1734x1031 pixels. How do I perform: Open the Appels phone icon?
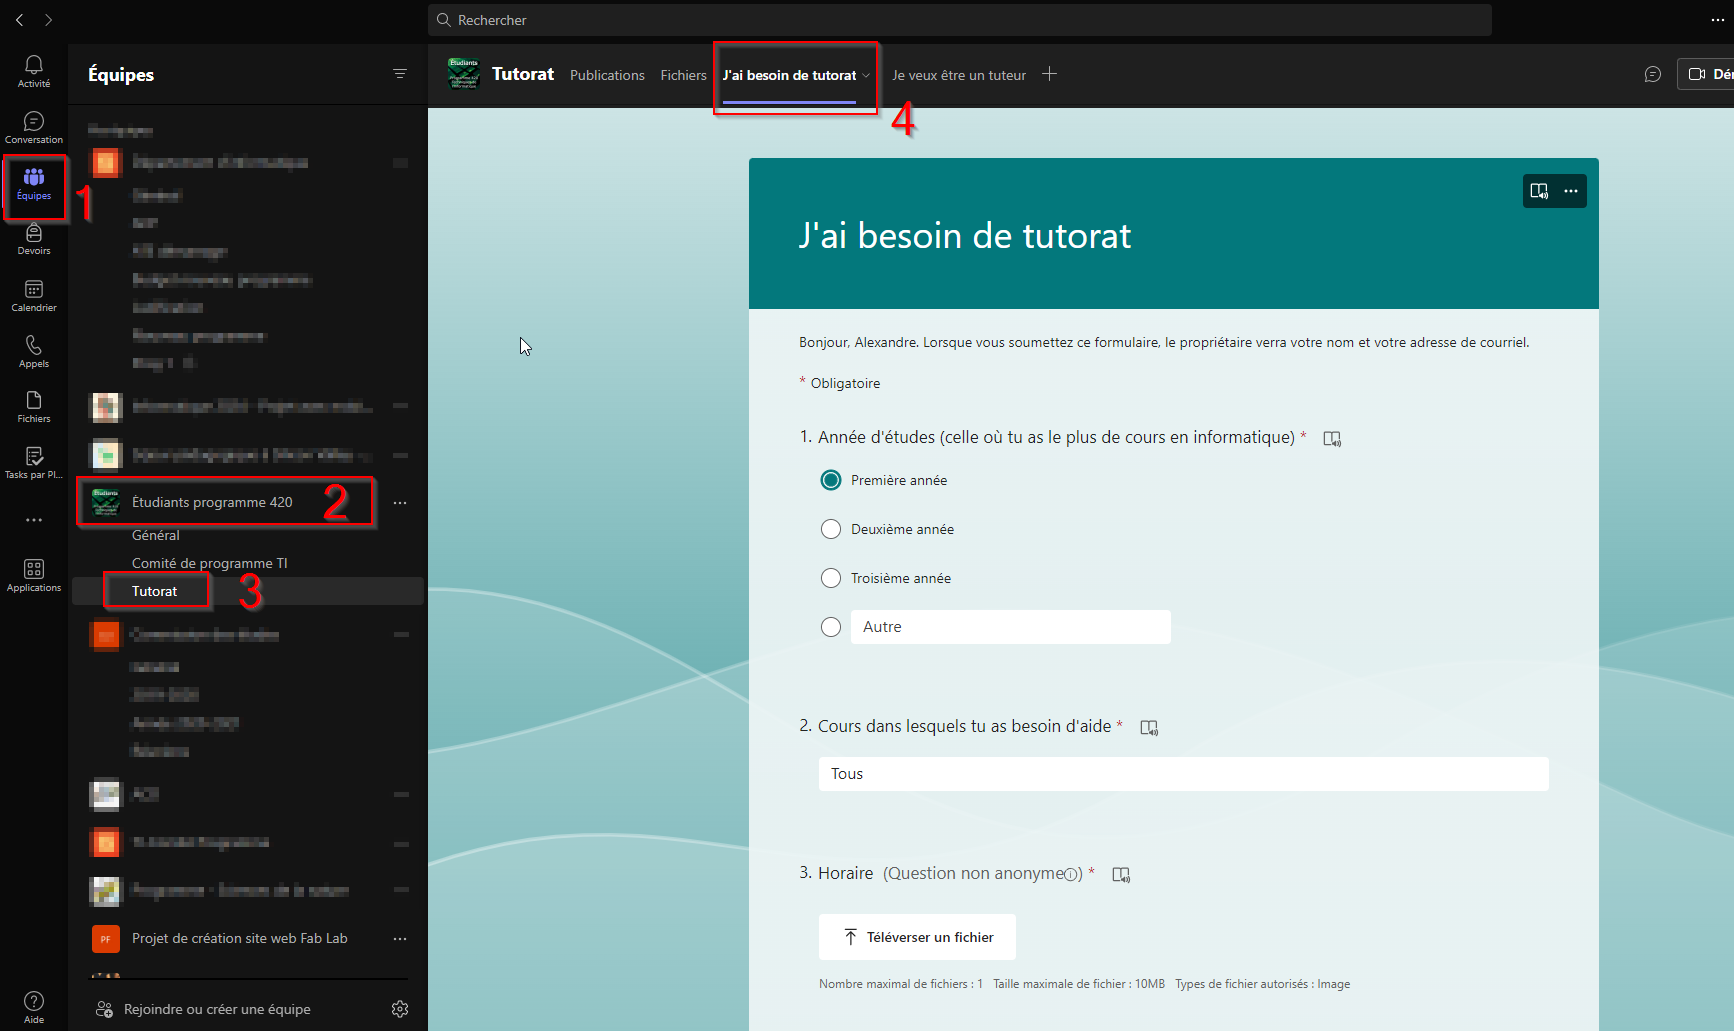coord(33,351)
